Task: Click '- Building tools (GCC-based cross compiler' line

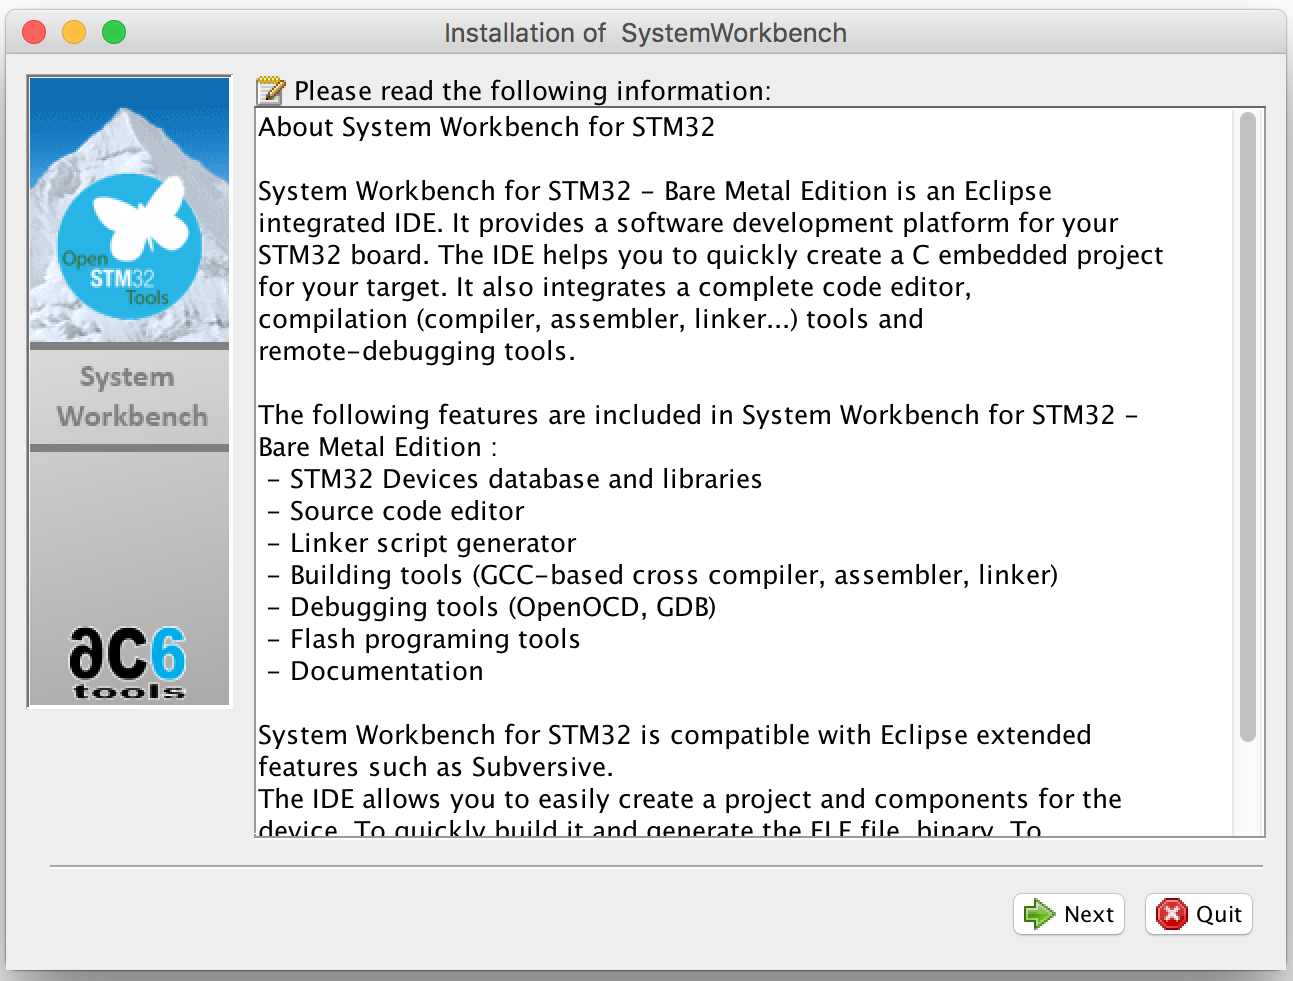Action: pyautogui.click(x=663, y=575)
